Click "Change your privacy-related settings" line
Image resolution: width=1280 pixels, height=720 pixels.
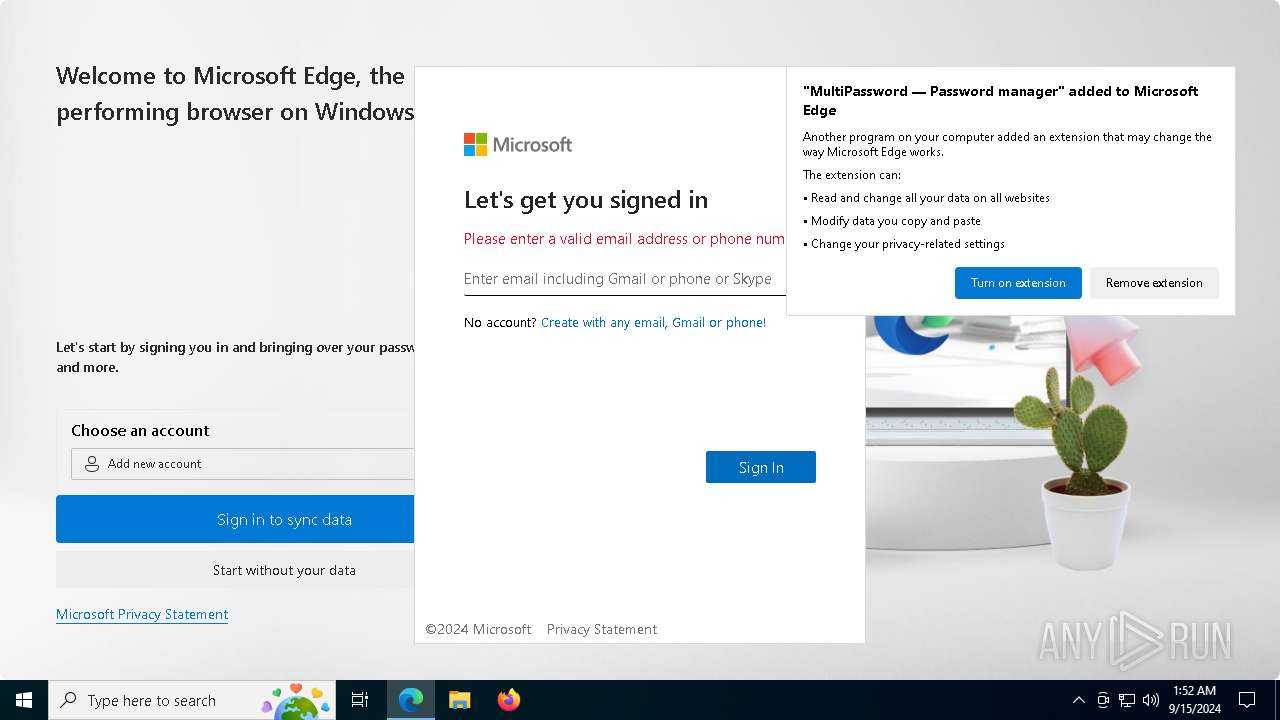click(x=904, y=244)
